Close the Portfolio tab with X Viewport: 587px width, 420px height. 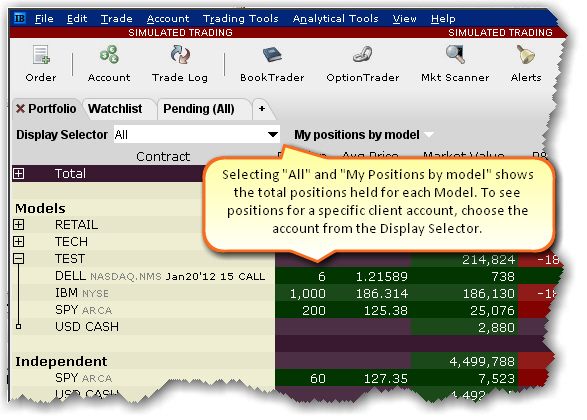pyautogui.click(x=20, y=109)
